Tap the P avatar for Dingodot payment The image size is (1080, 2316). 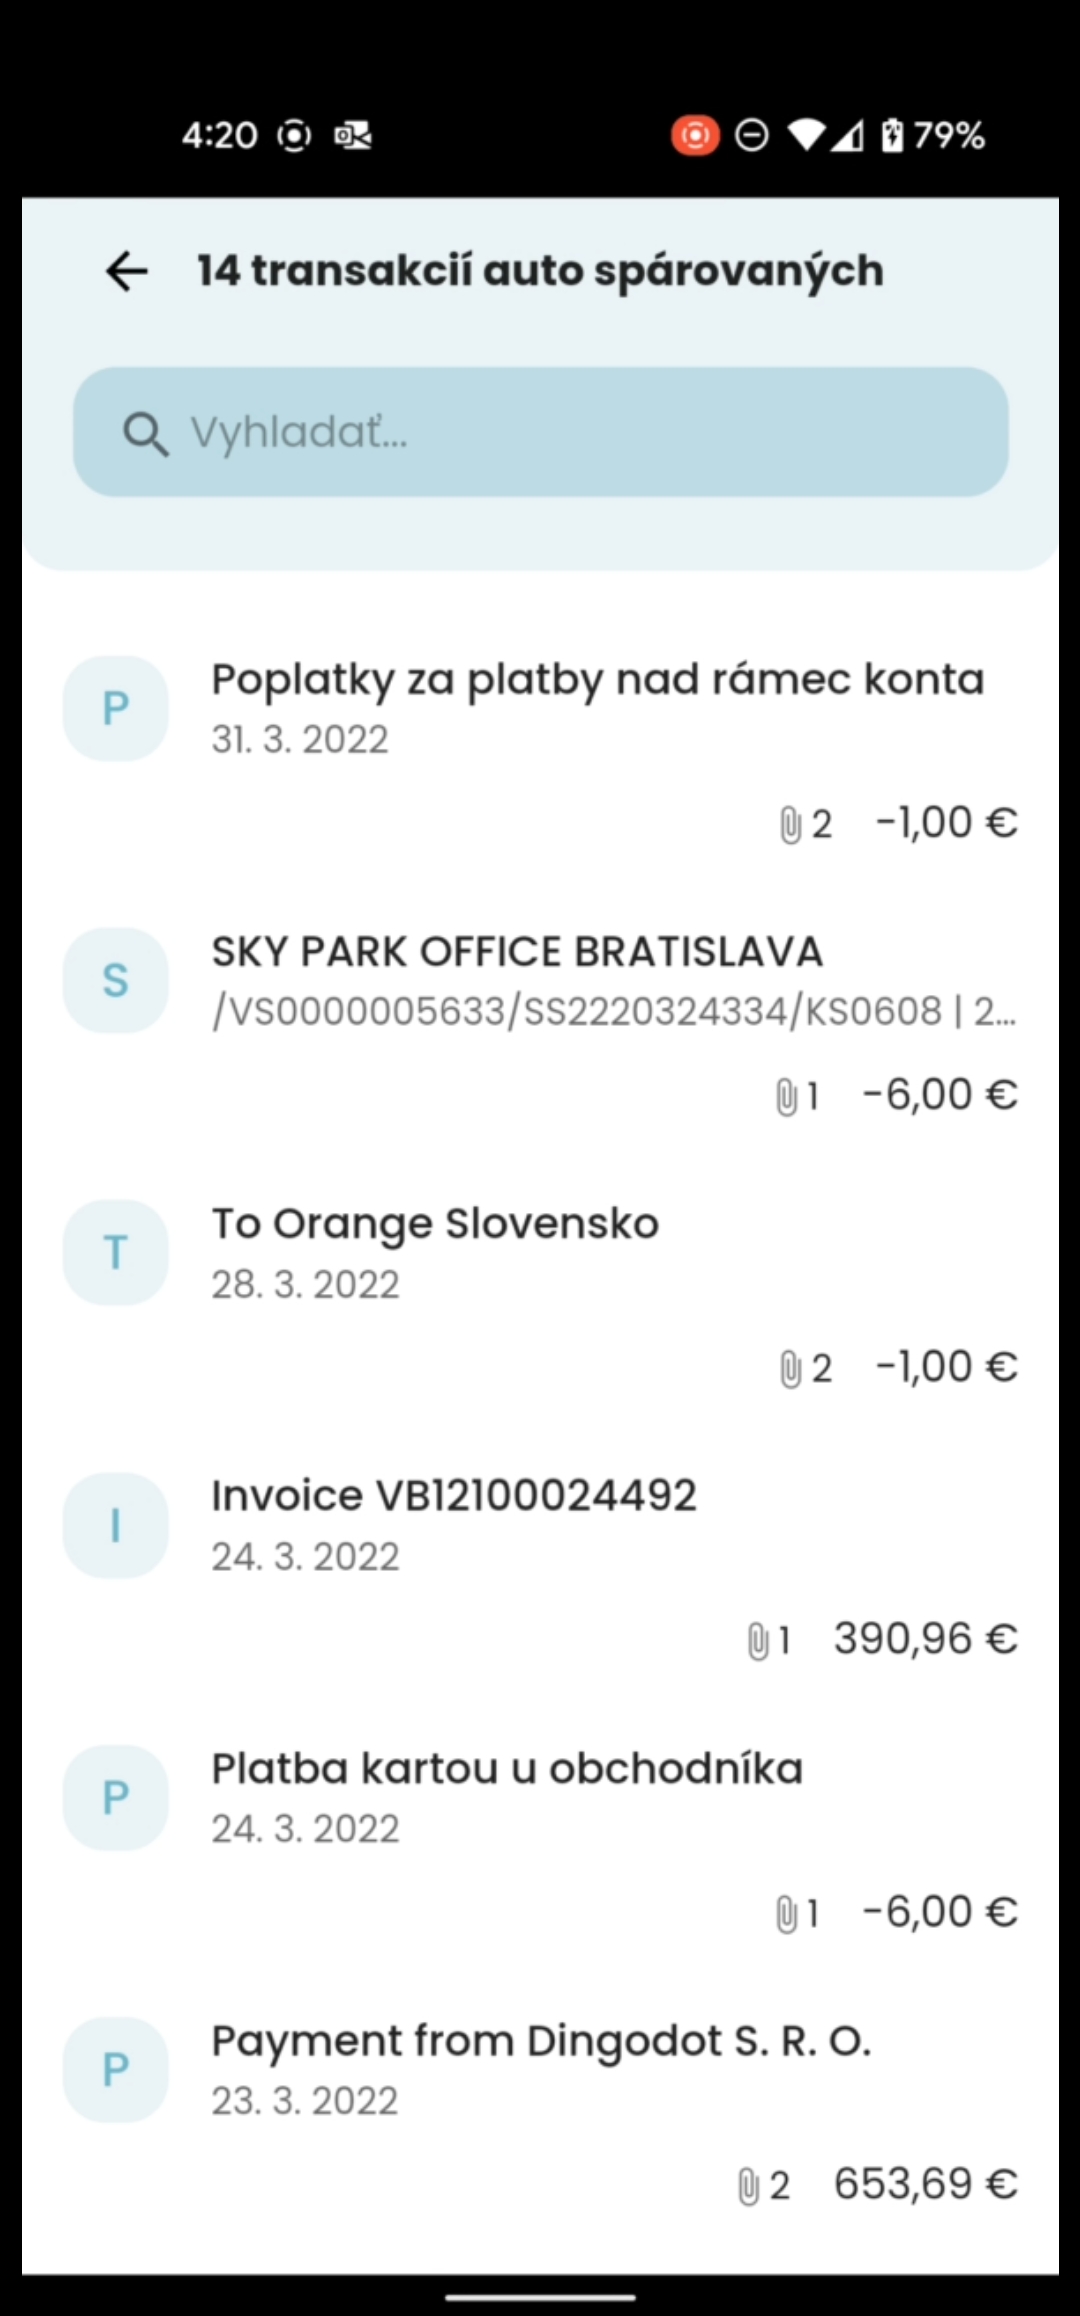[116, 2069]
